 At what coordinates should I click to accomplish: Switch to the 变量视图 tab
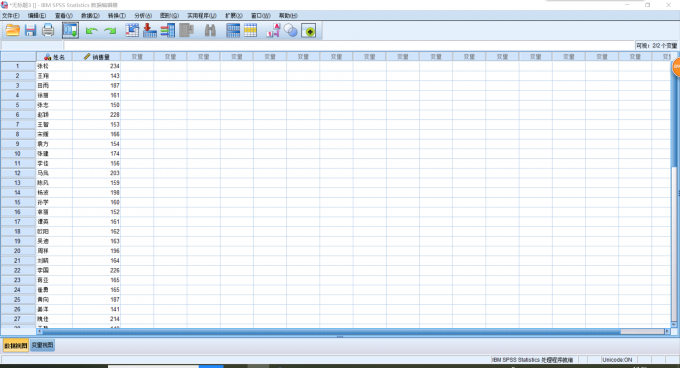(42, 345)
